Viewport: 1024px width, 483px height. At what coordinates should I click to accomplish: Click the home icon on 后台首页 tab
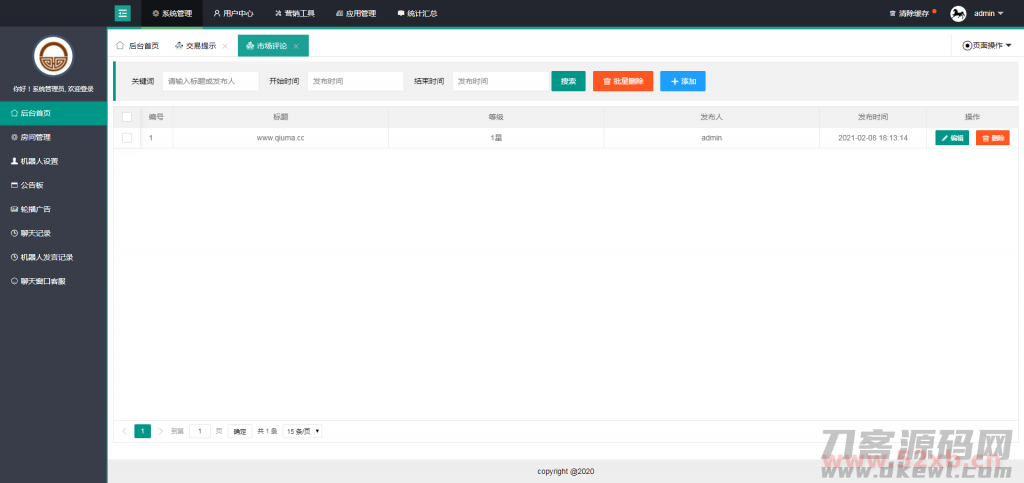click(x=121, y=46)
